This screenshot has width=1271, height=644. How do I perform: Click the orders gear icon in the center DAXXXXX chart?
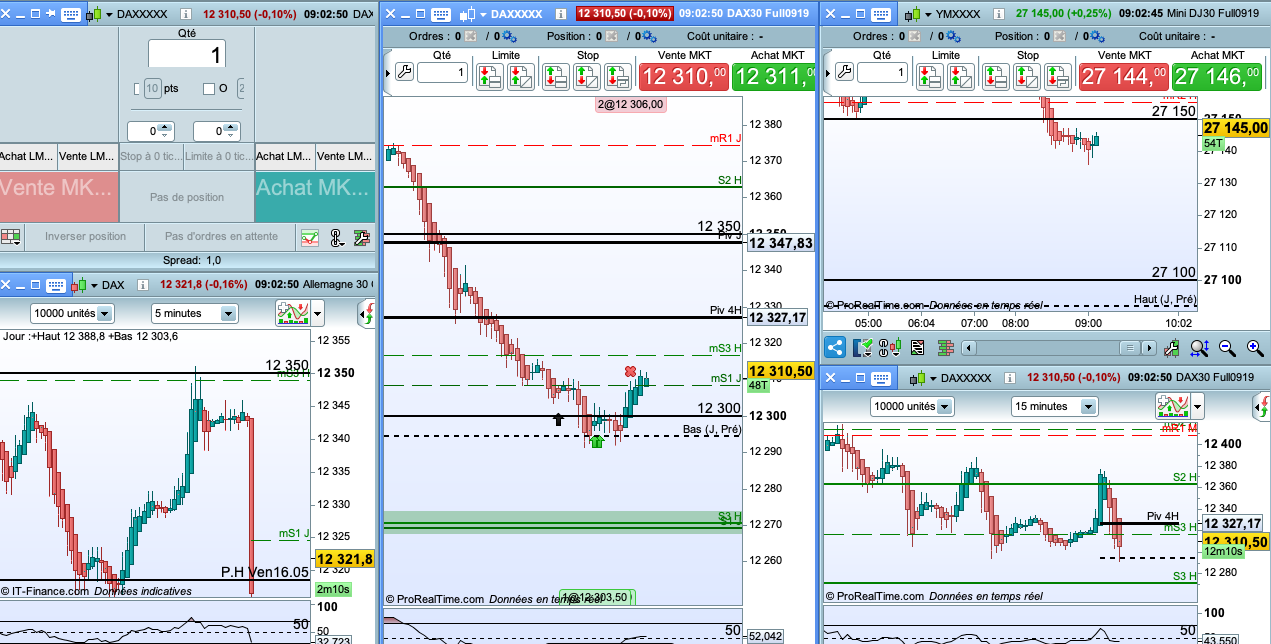click(508, 36)
